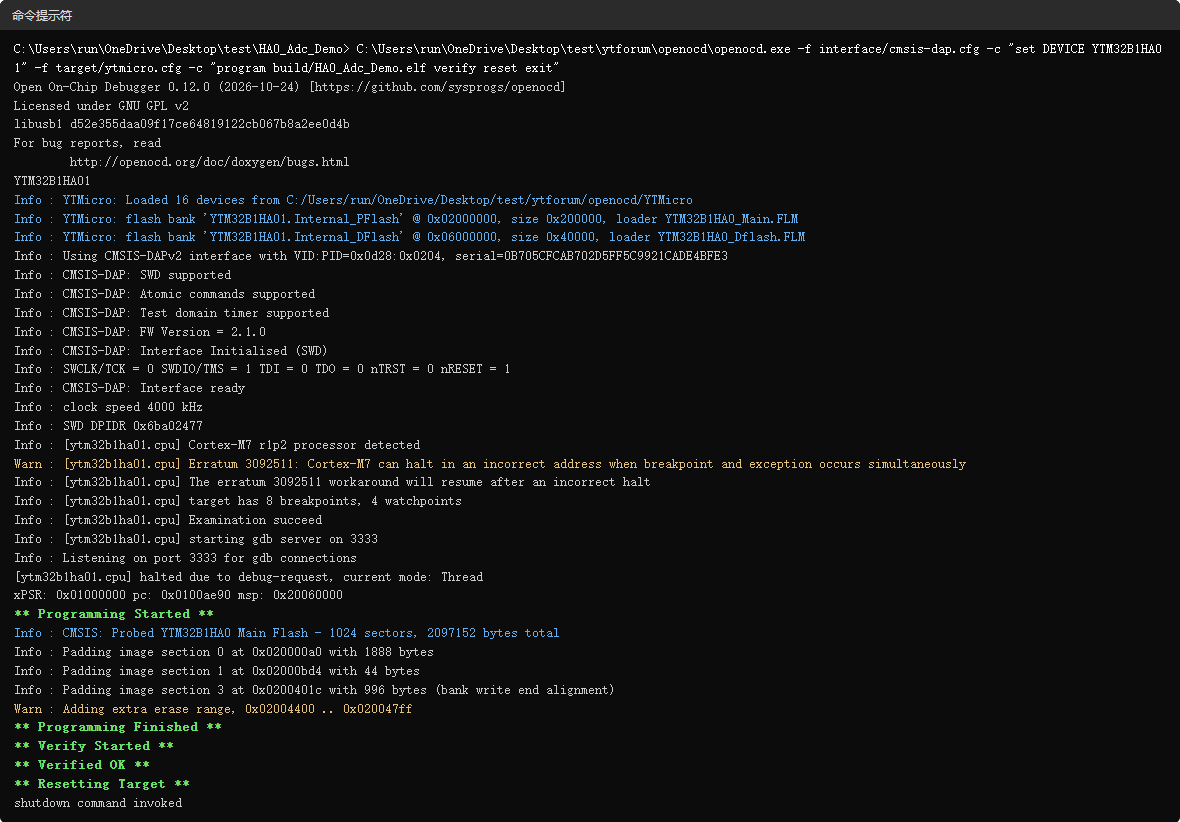Click the 'shutdown command invoked' line
Viewport: 1180px width, 822px height.
[x=98, y=803]
